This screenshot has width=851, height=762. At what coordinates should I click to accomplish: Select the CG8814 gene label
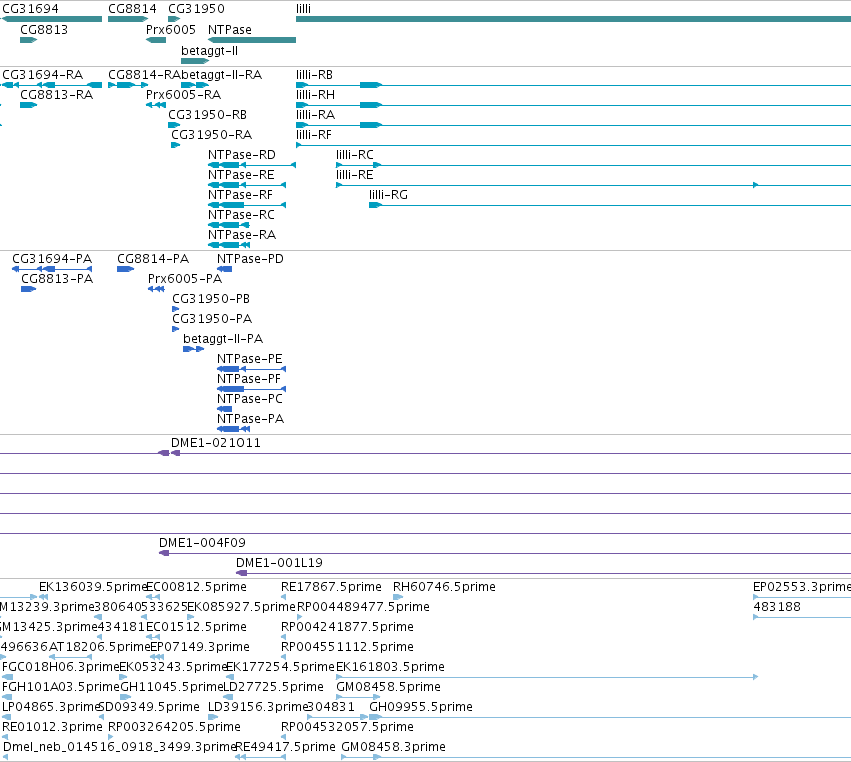tap(132, 9)
